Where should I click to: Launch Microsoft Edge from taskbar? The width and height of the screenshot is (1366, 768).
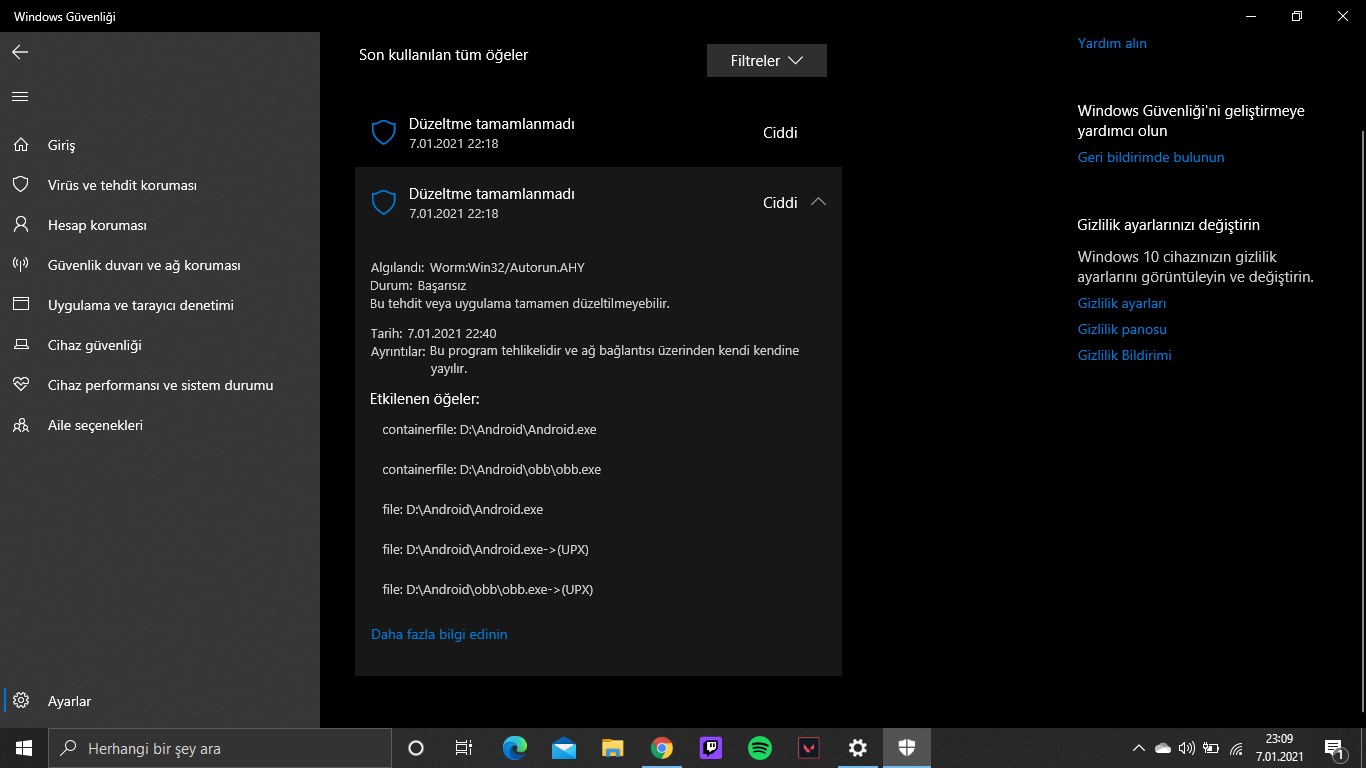coord(515,748)
